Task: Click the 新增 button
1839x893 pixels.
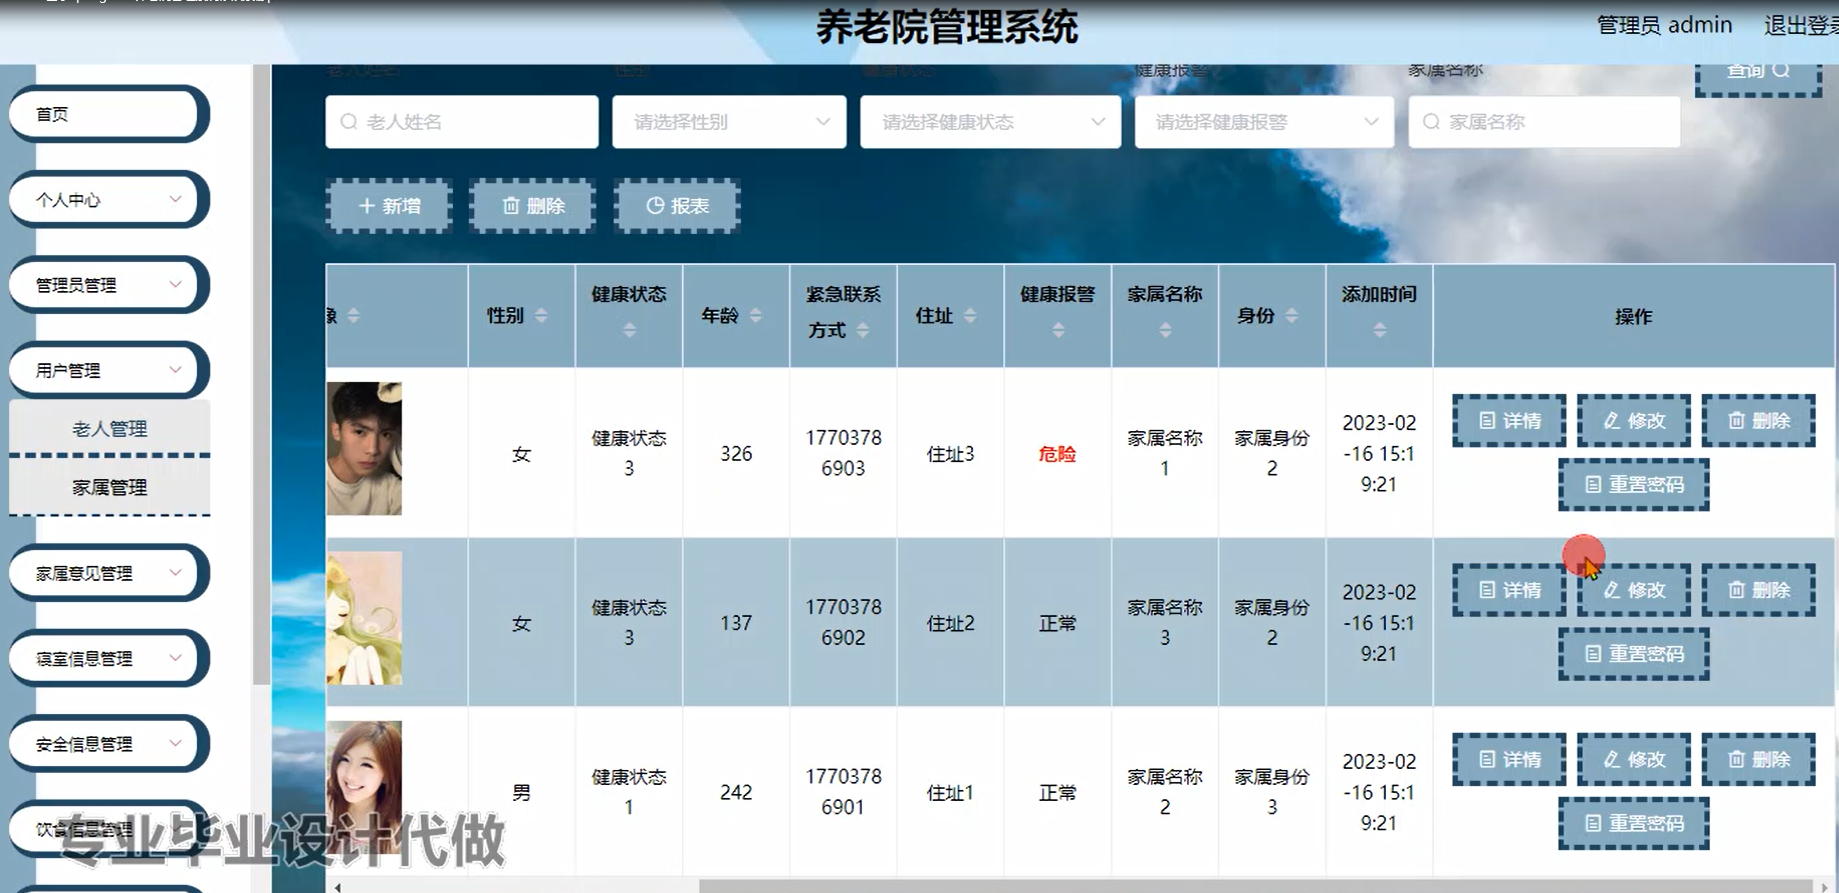Action: tap(389, 206)
